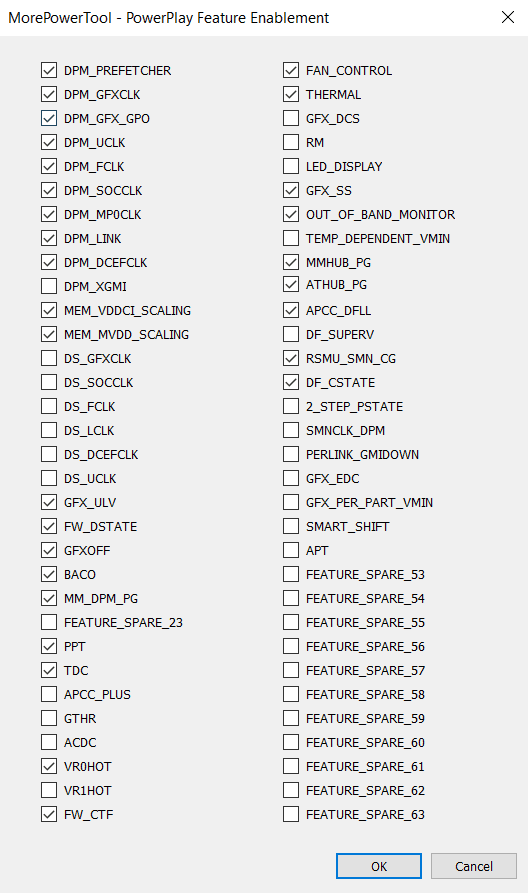The height and width of the screenshot is (893, 528).
Task: Toggle the BACO checkbox
Action: click(x=49, y=574)
